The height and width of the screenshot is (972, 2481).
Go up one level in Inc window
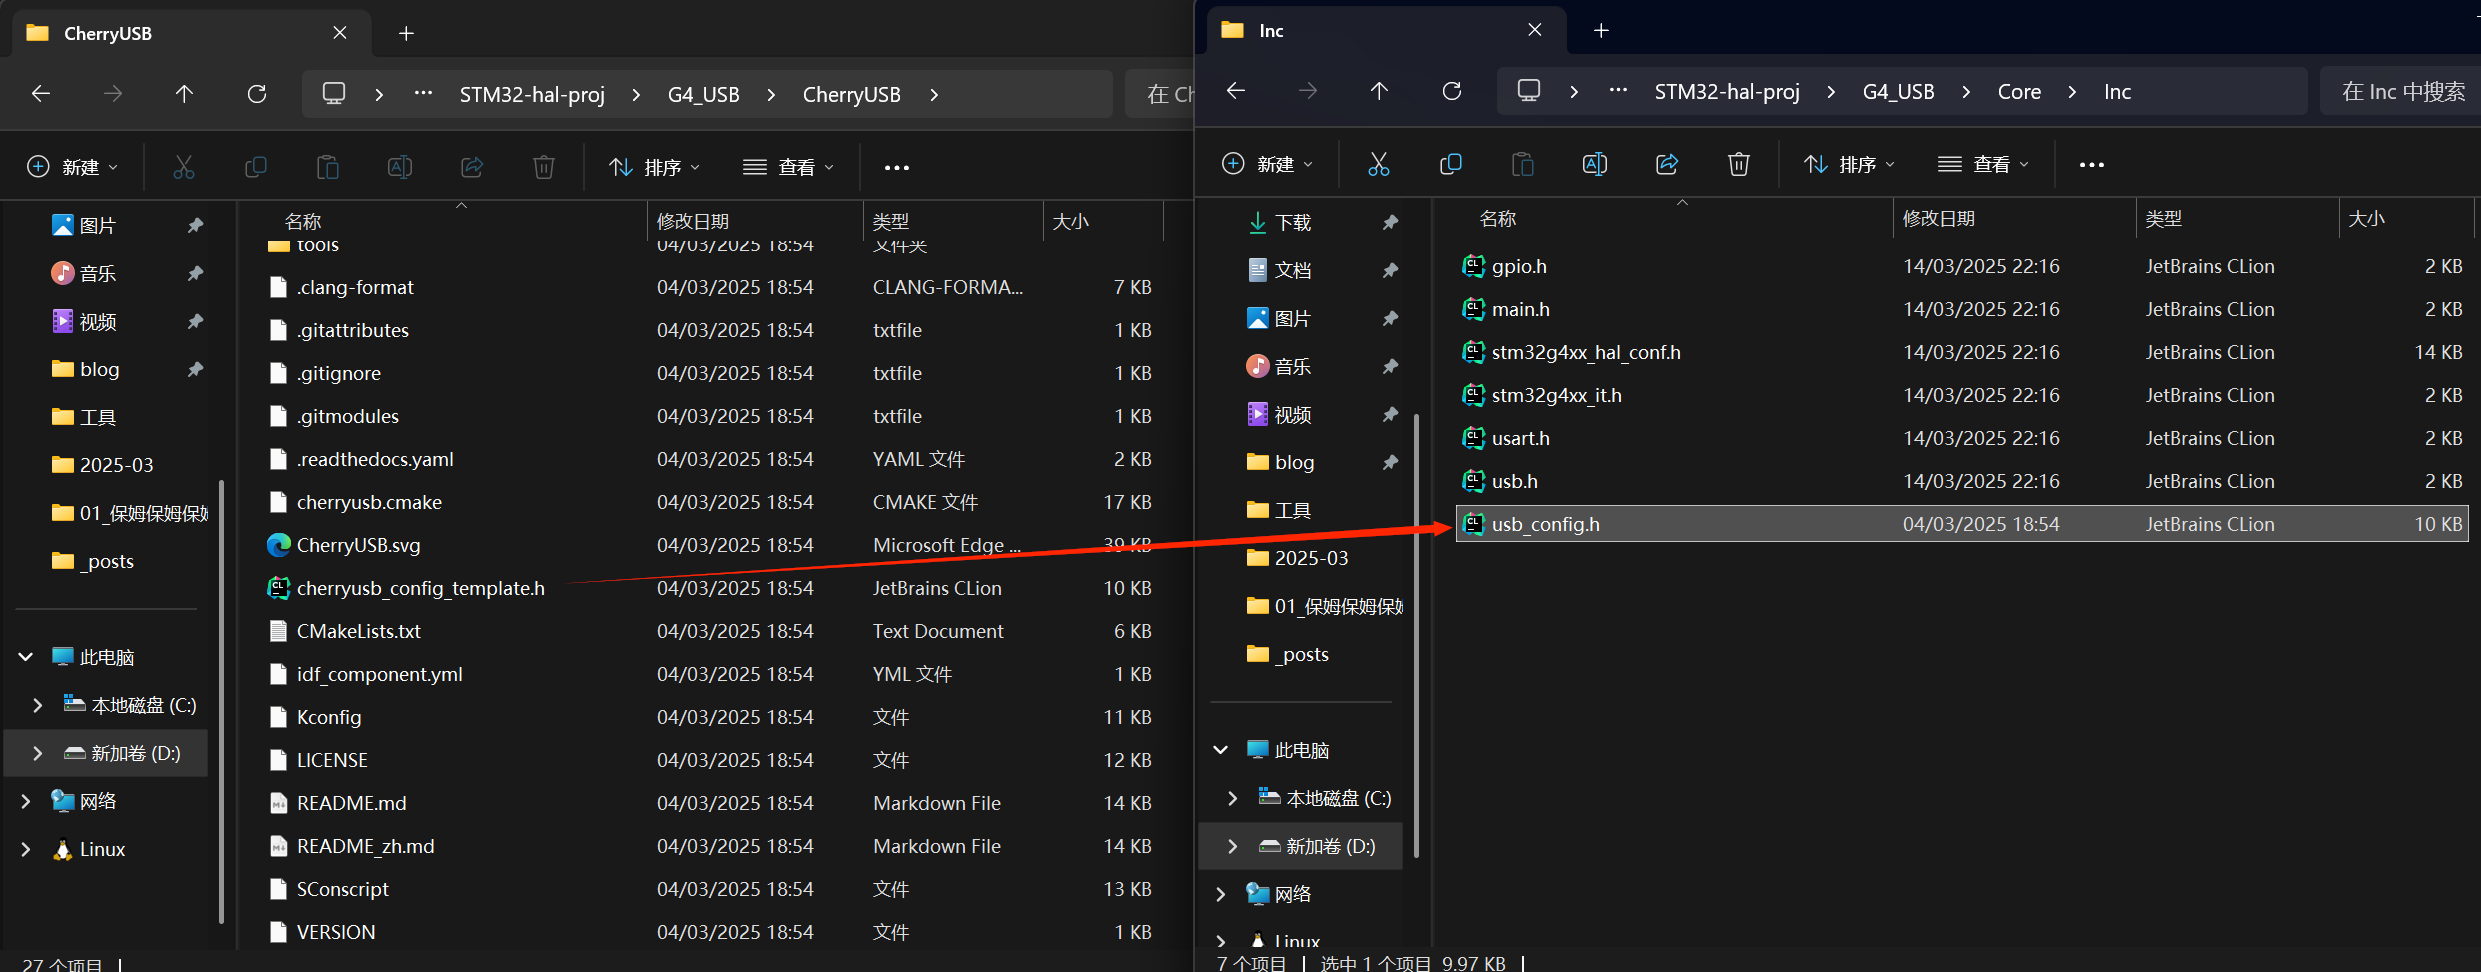(x=1379, y=91)
